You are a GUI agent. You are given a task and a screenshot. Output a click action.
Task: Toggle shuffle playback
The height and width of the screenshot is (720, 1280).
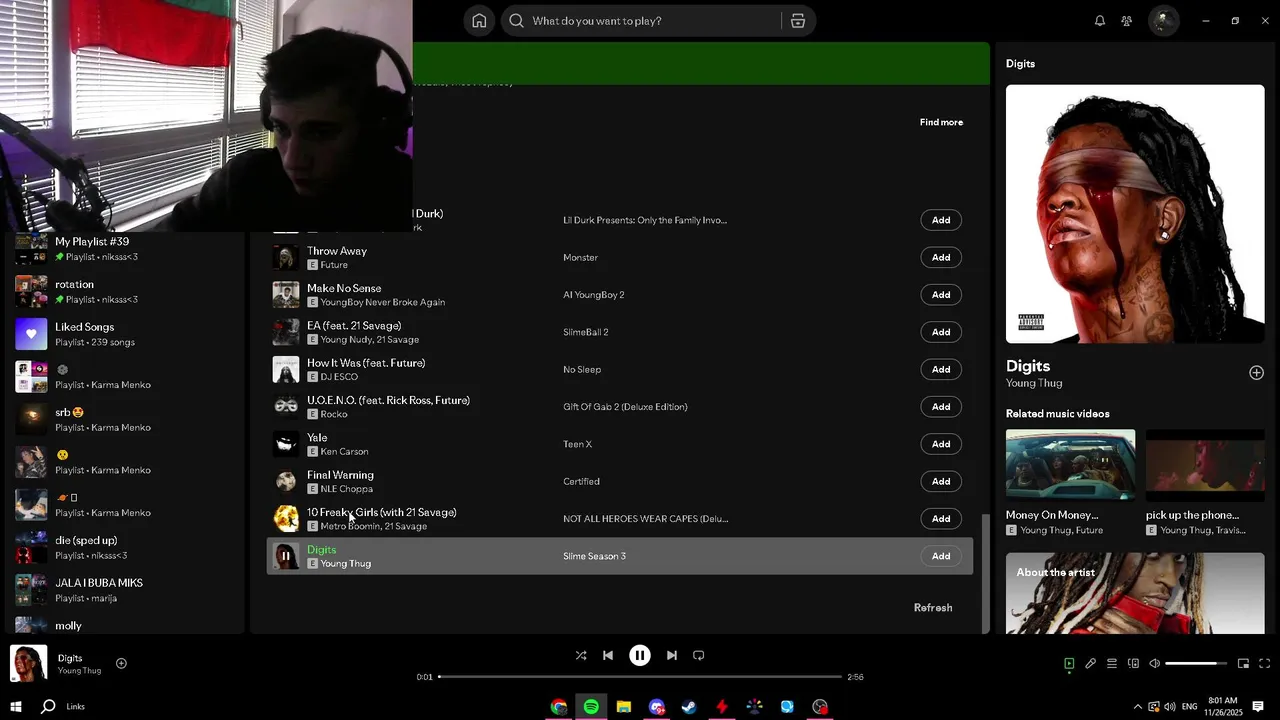pos(581,656)
